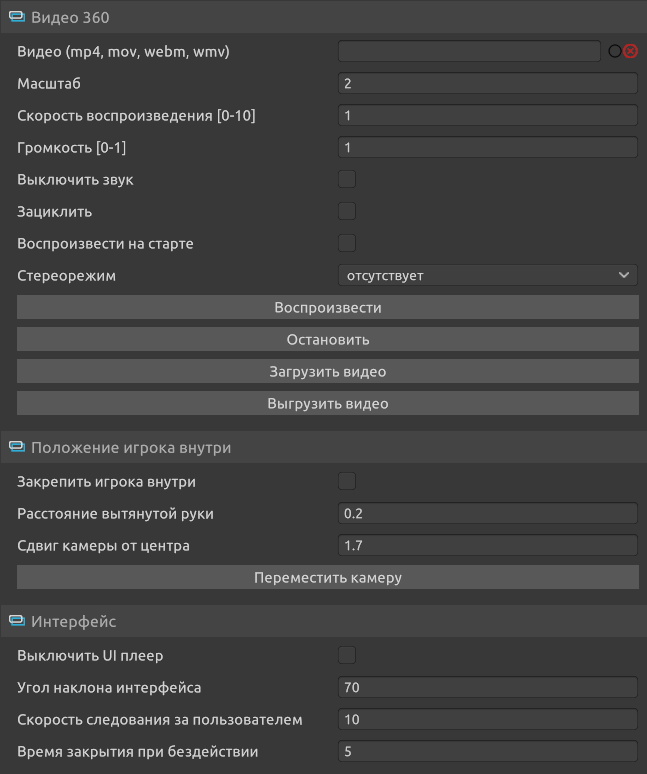Collapse the Интерфейс section header
This screenshot has height=774, width=647.
pos(73,622)
